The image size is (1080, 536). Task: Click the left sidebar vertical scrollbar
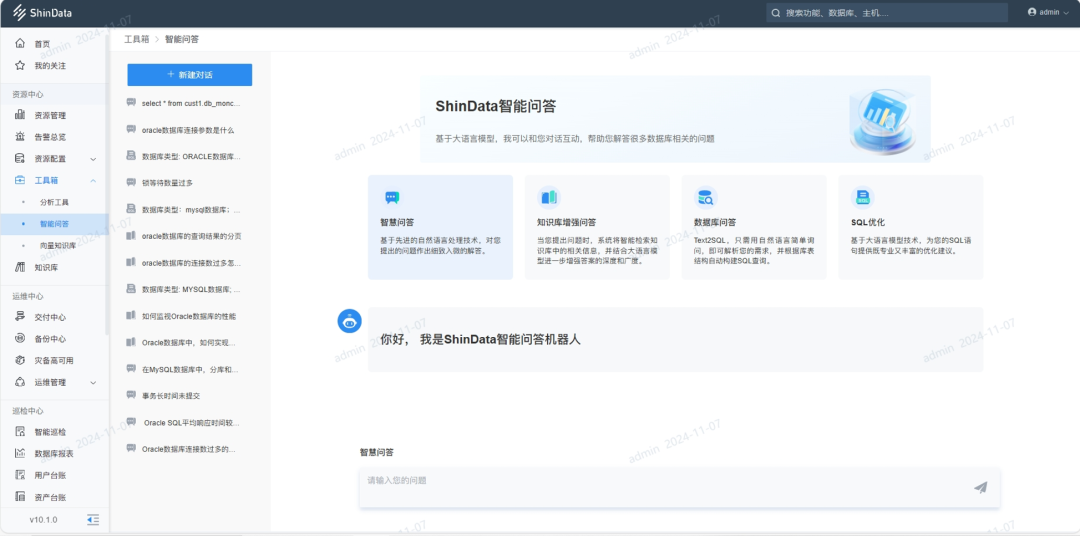[106, 183]
